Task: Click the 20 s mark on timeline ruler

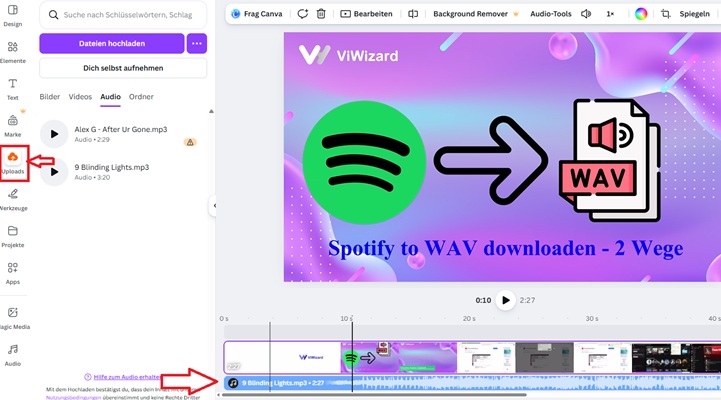Action: [x=469, y=319]
